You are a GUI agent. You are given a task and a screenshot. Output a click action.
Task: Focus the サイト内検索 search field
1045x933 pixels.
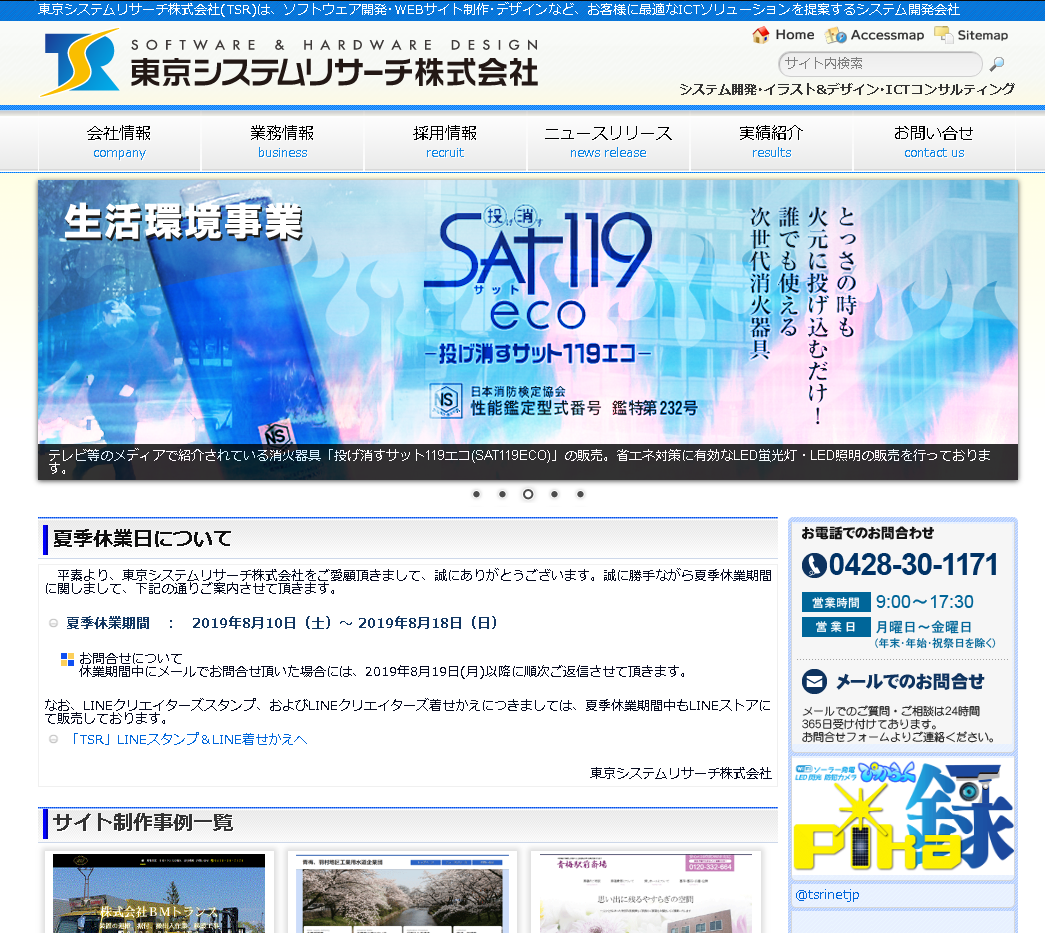880,63
